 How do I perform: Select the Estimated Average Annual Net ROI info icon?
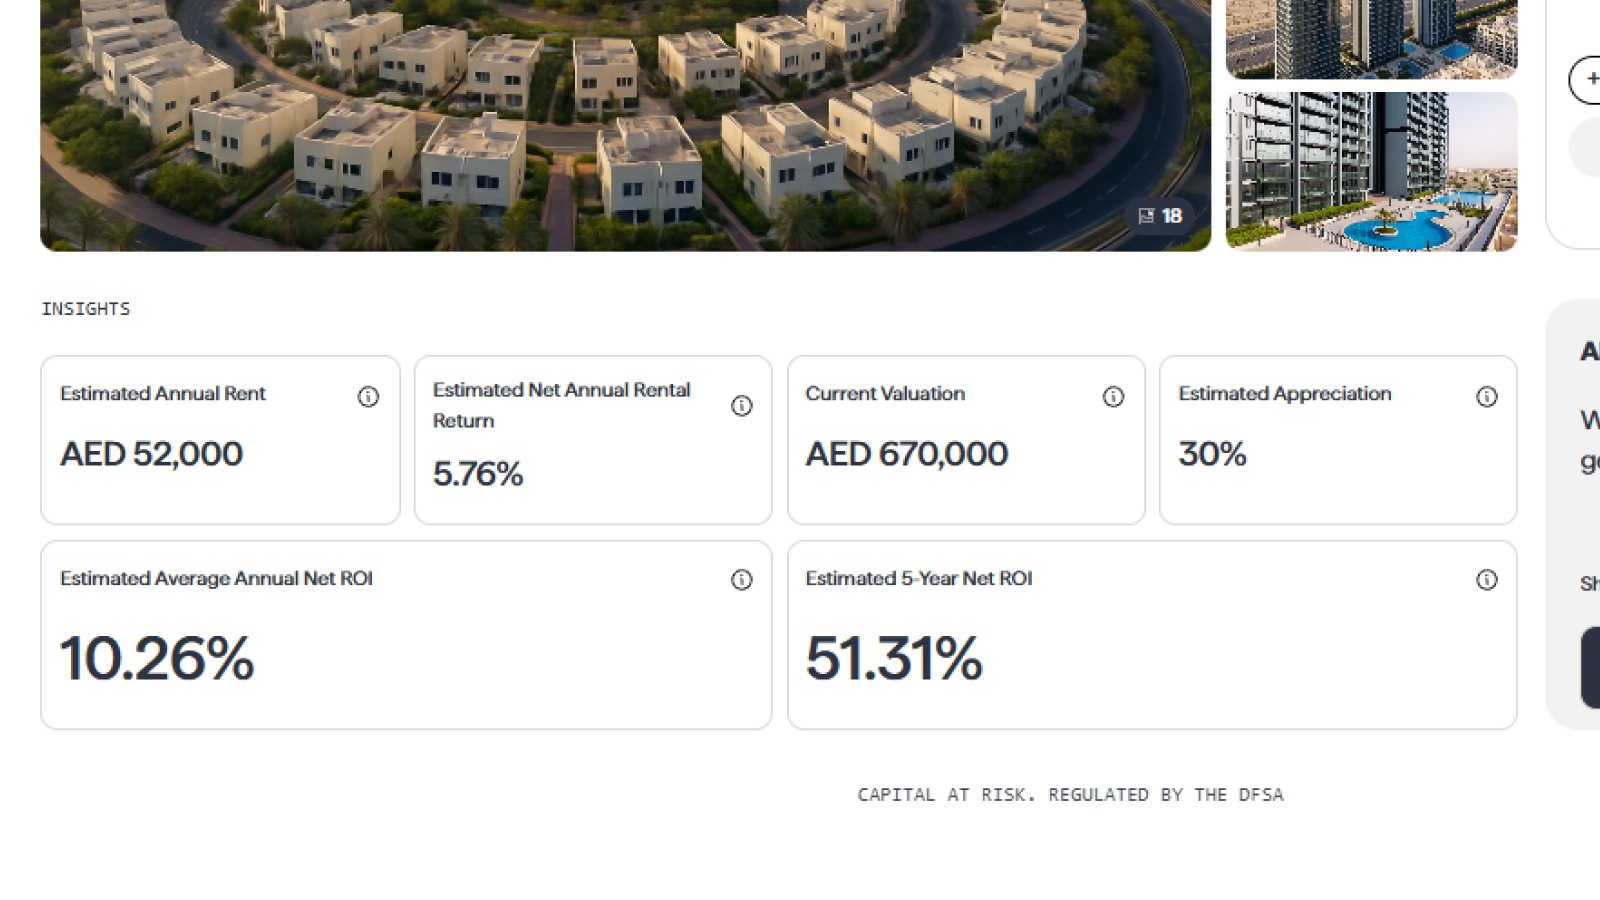(x=742, y=580)
